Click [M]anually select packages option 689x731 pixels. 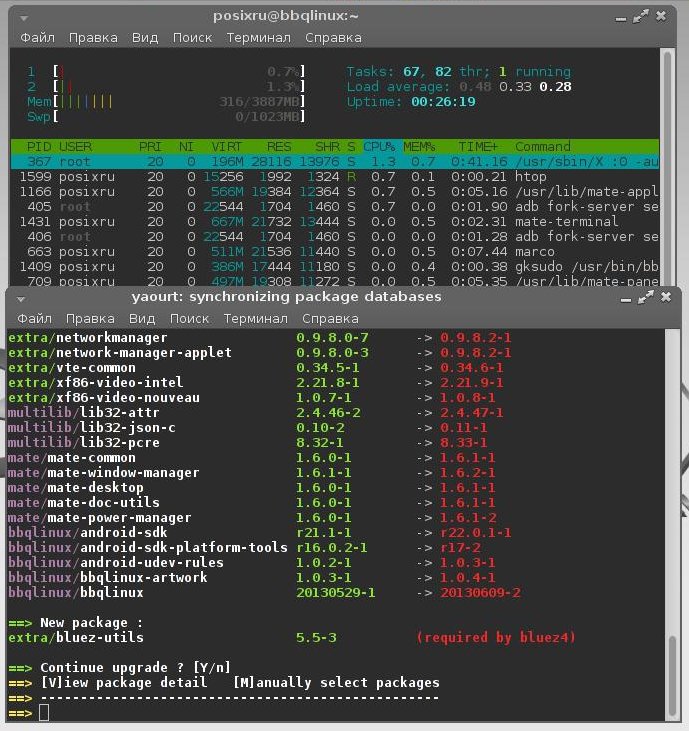(x=336, y=683)
